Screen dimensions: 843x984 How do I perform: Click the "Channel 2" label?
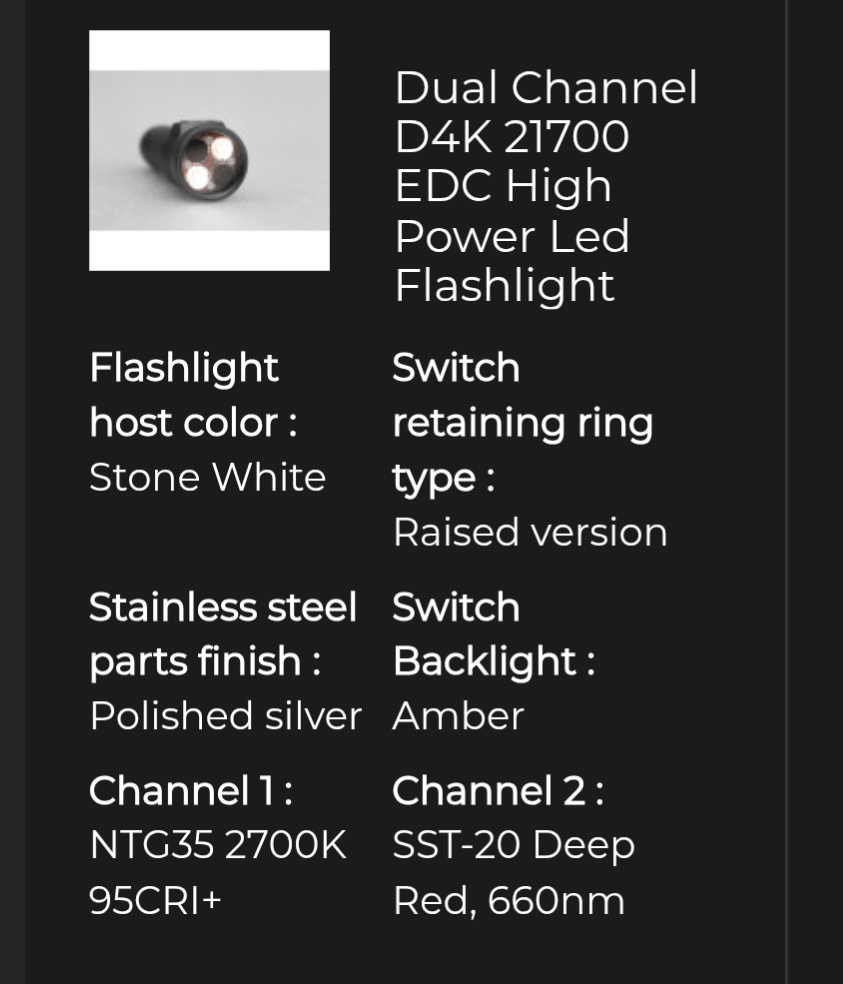[497, 791]
